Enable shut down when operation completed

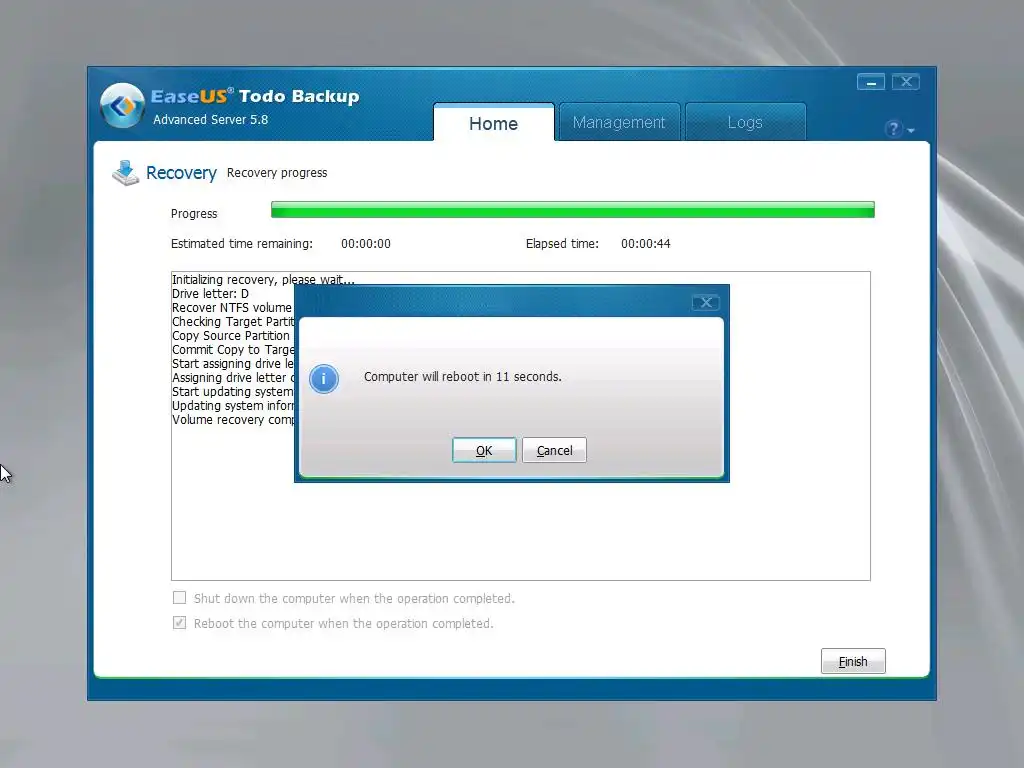pos(180,598)
